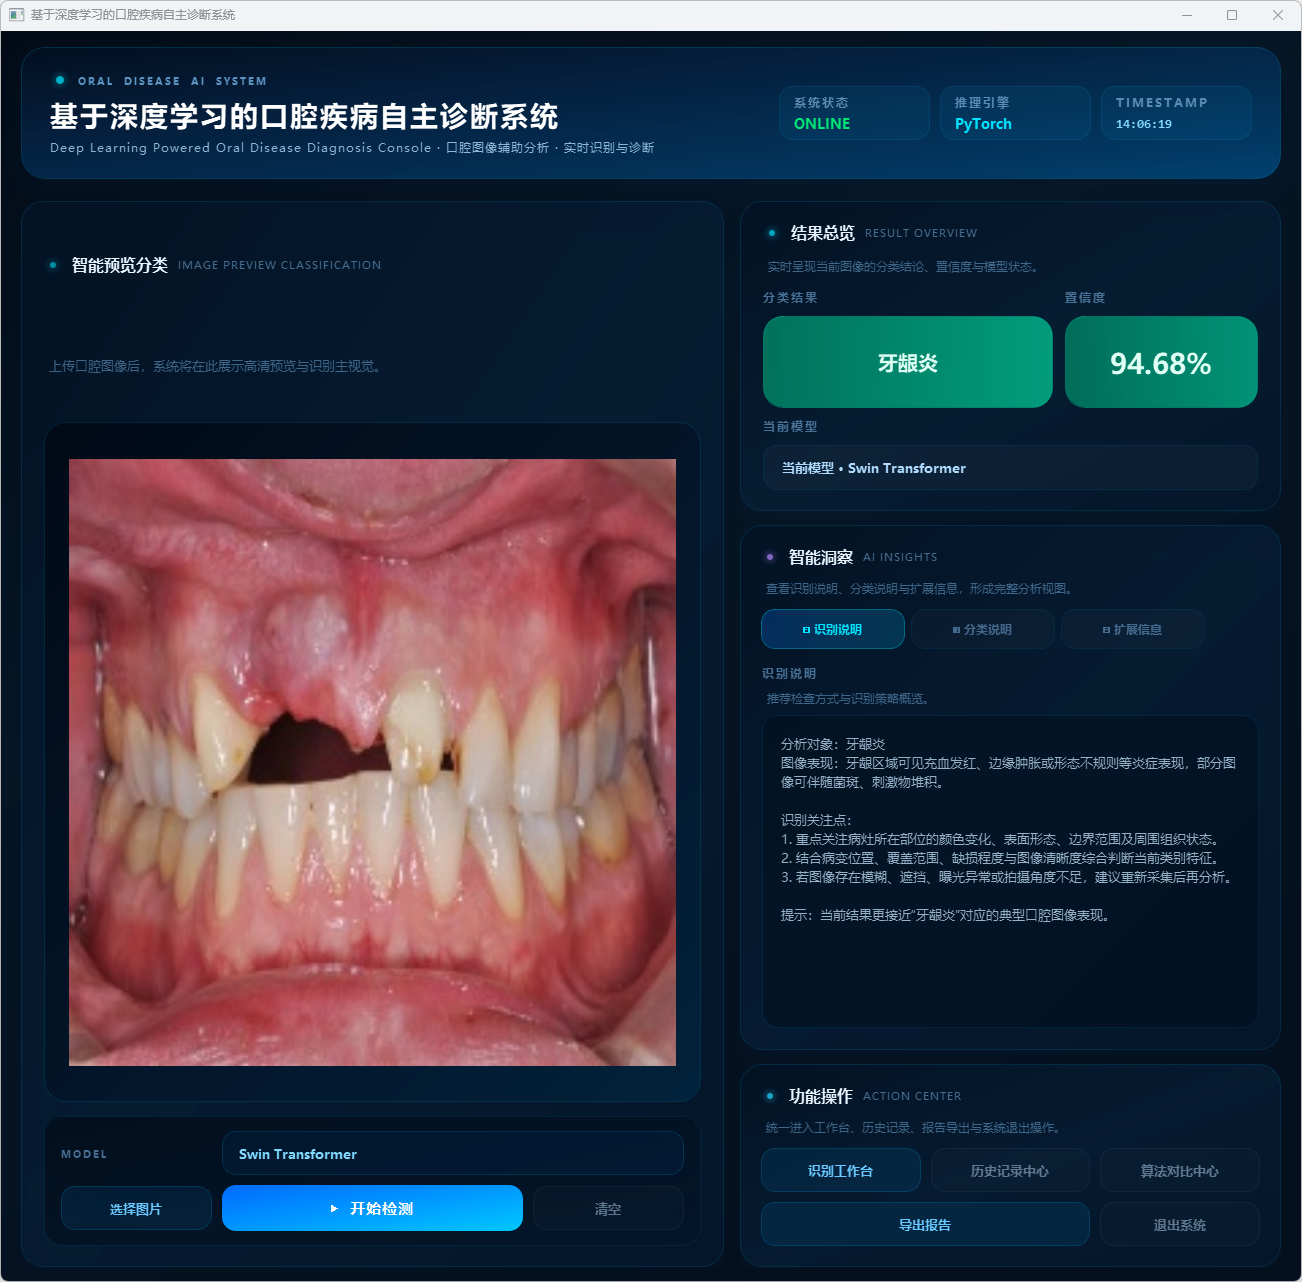
Task: Click the 导出报告 button
Action: 925,1225
